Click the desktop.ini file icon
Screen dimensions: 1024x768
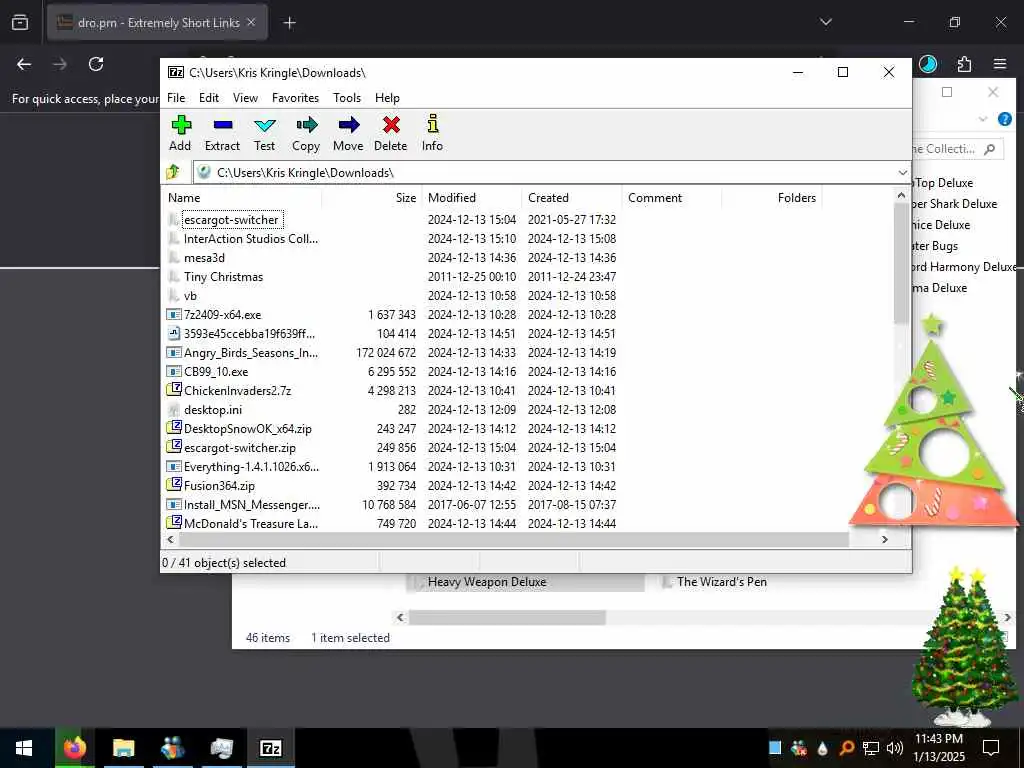(x=173, y=410)
